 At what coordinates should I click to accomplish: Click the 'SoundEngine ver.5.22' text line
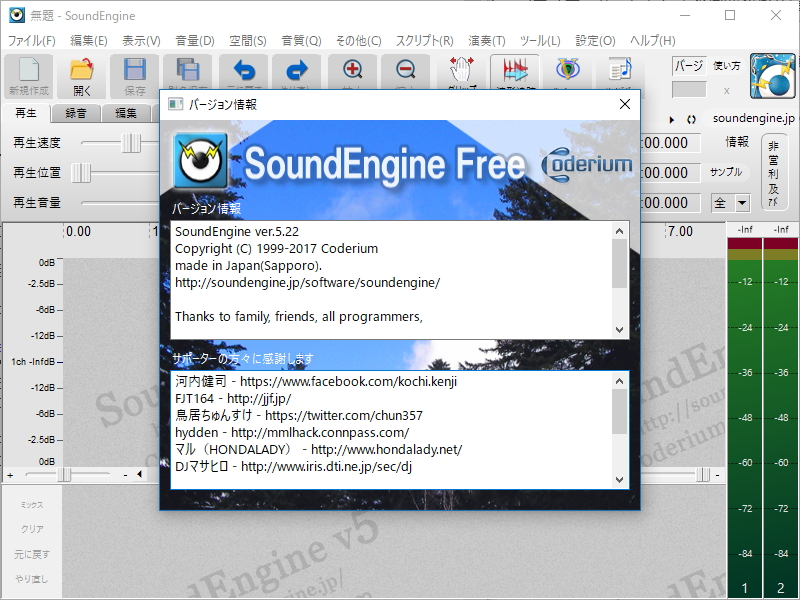[237, 232]
